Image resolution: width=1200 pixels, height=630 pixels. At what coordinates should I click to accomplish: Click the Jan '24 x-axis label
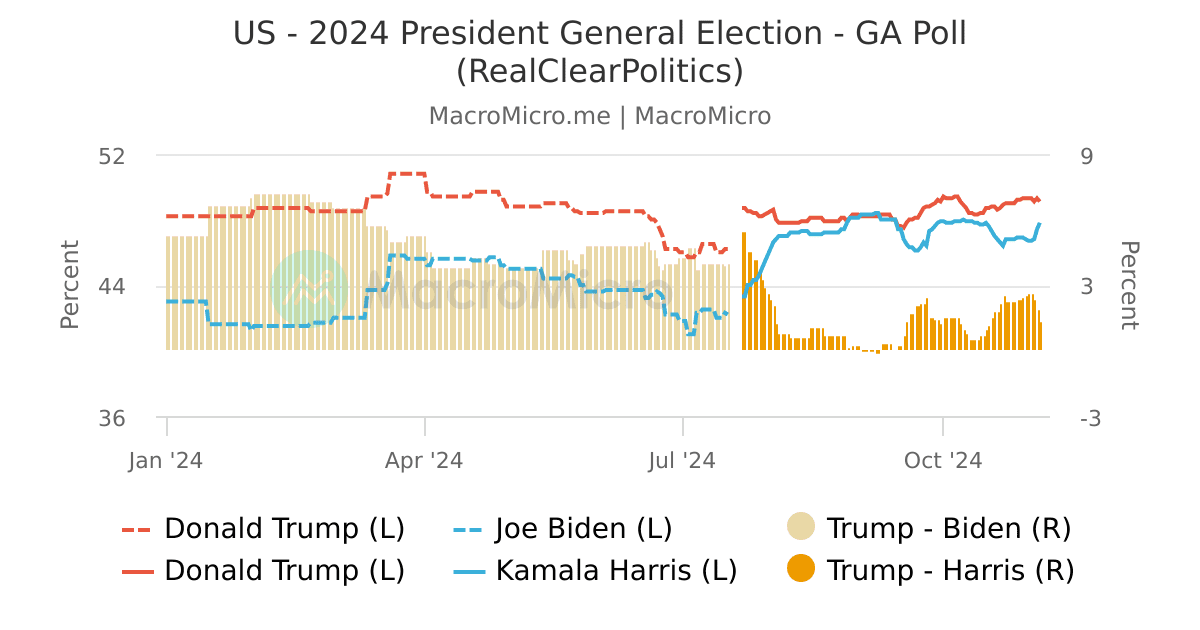tap(167, 461)
